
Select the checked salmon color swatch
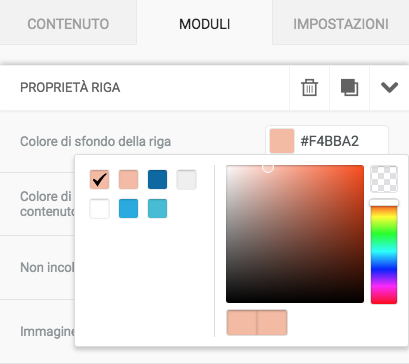(99, 180)
